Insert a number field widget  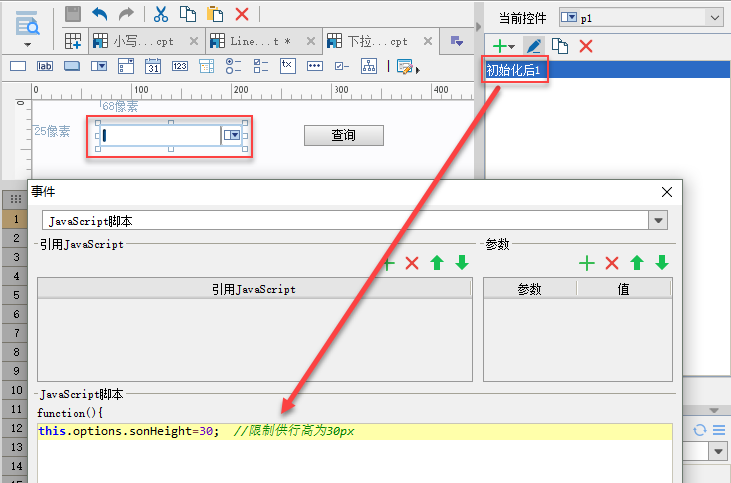click(x=180, y=66)
